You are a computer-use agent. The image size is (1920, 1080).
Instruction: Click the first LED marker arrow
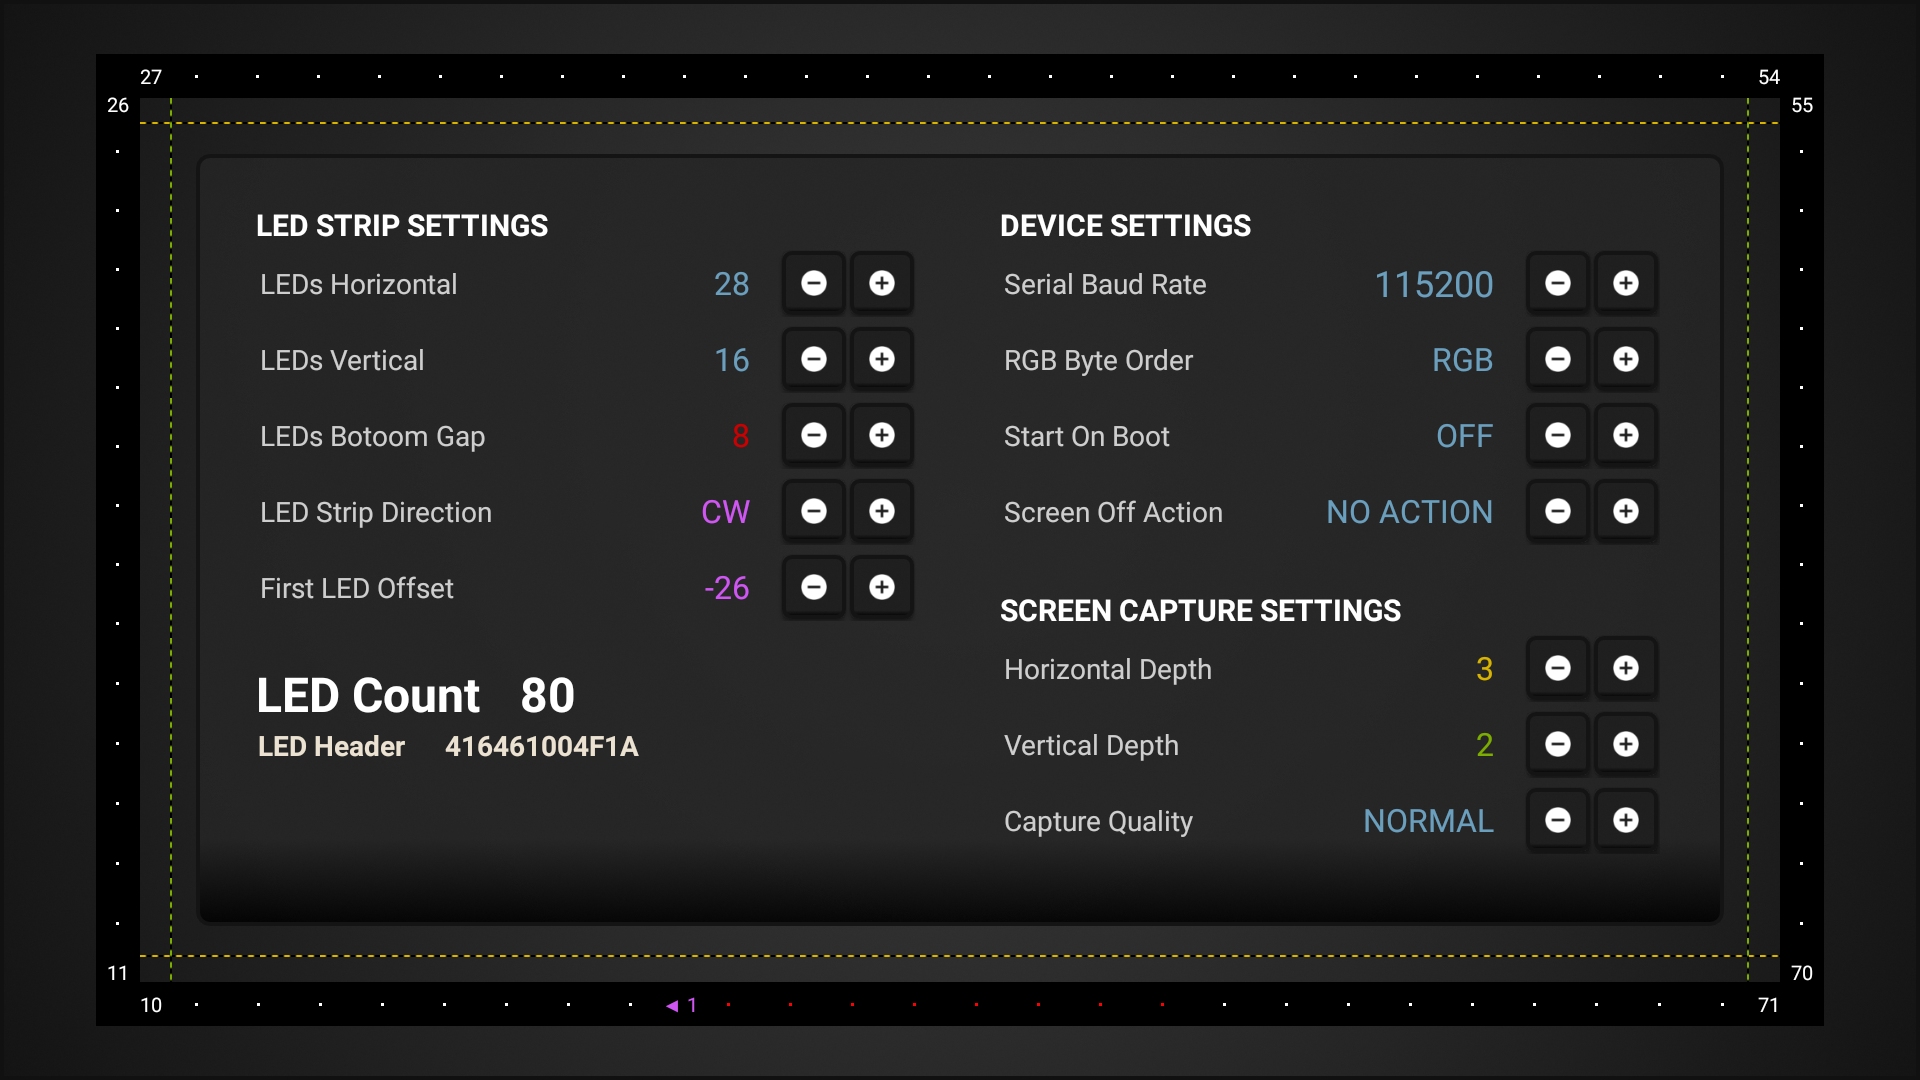[673, 1006]
